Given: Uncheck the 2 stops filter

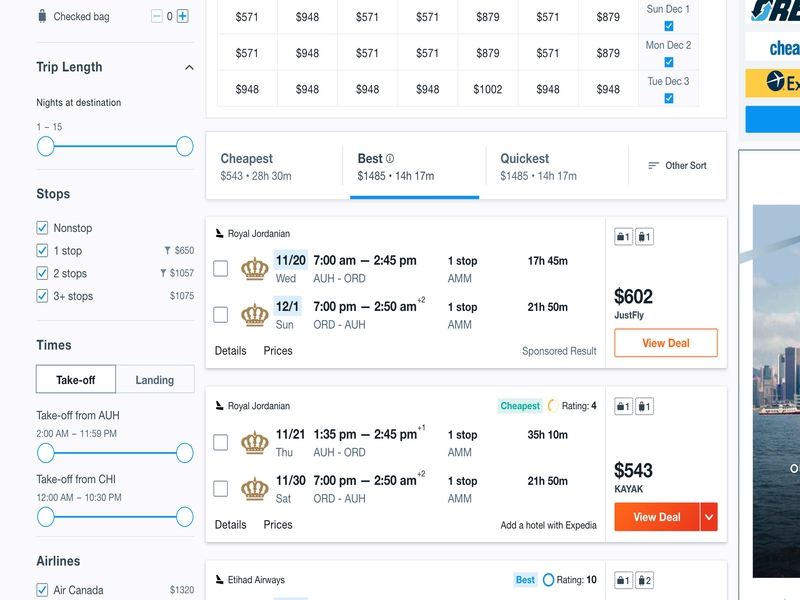Looking at the screenshot, I should tap(42, 273).
